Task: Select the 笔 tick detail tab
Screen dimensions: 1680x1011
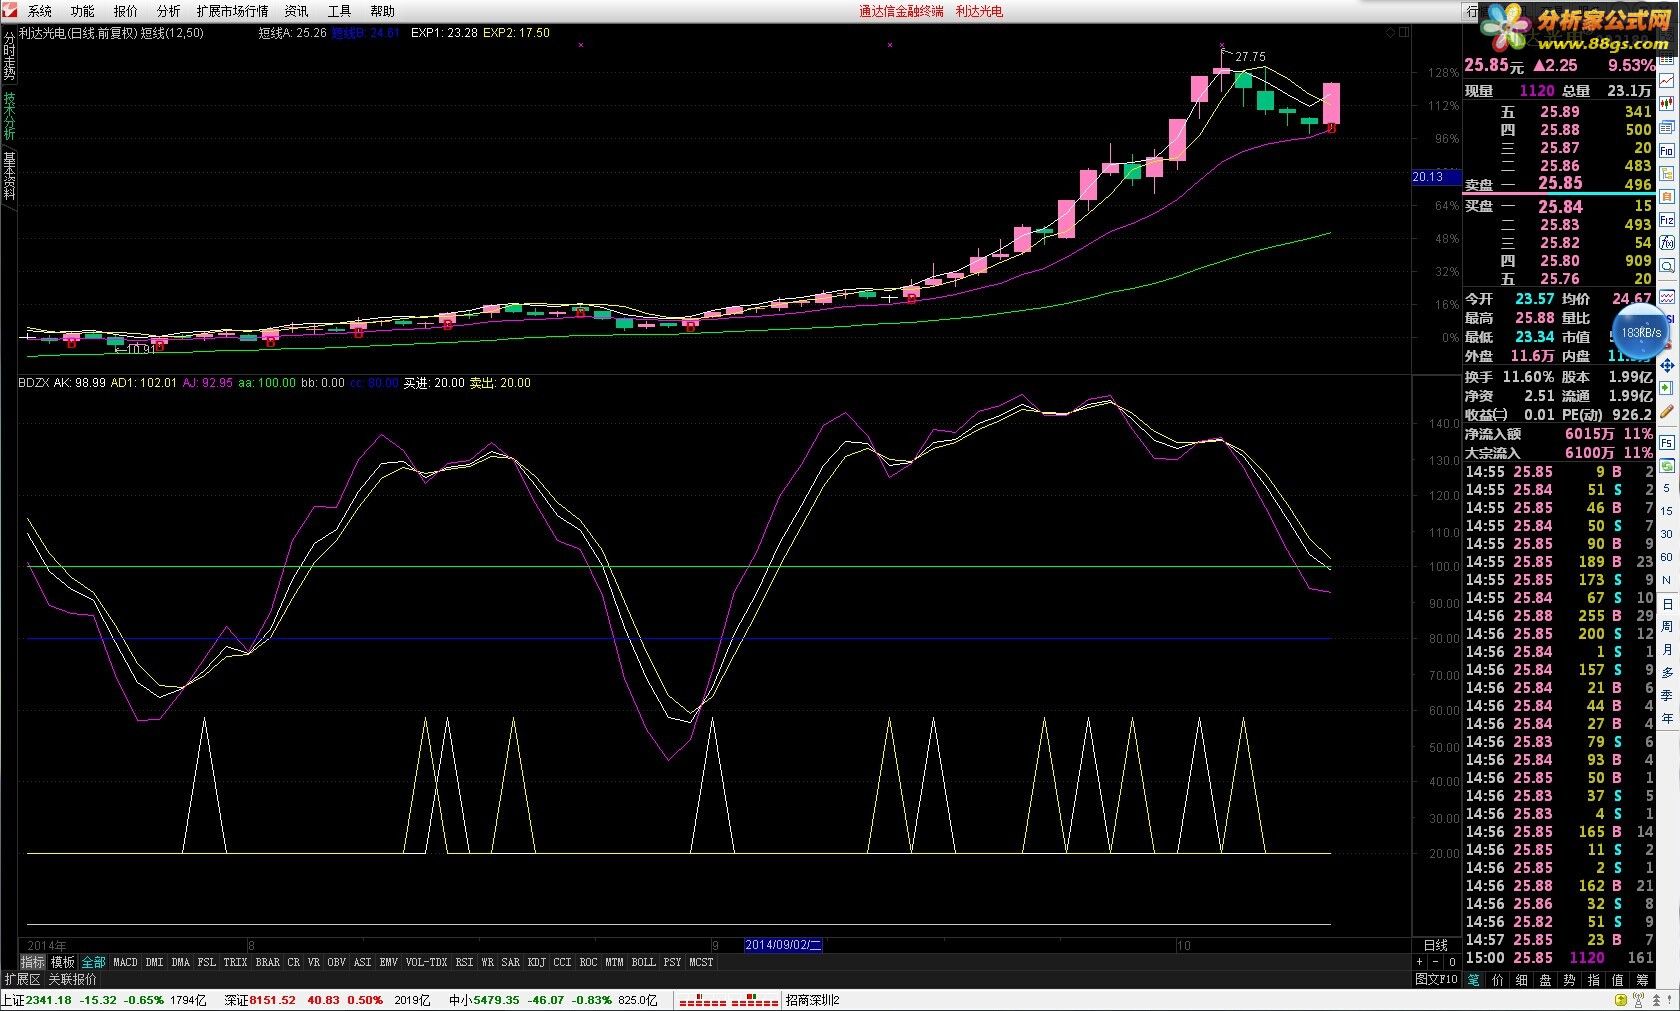Action: [1474, 980]
